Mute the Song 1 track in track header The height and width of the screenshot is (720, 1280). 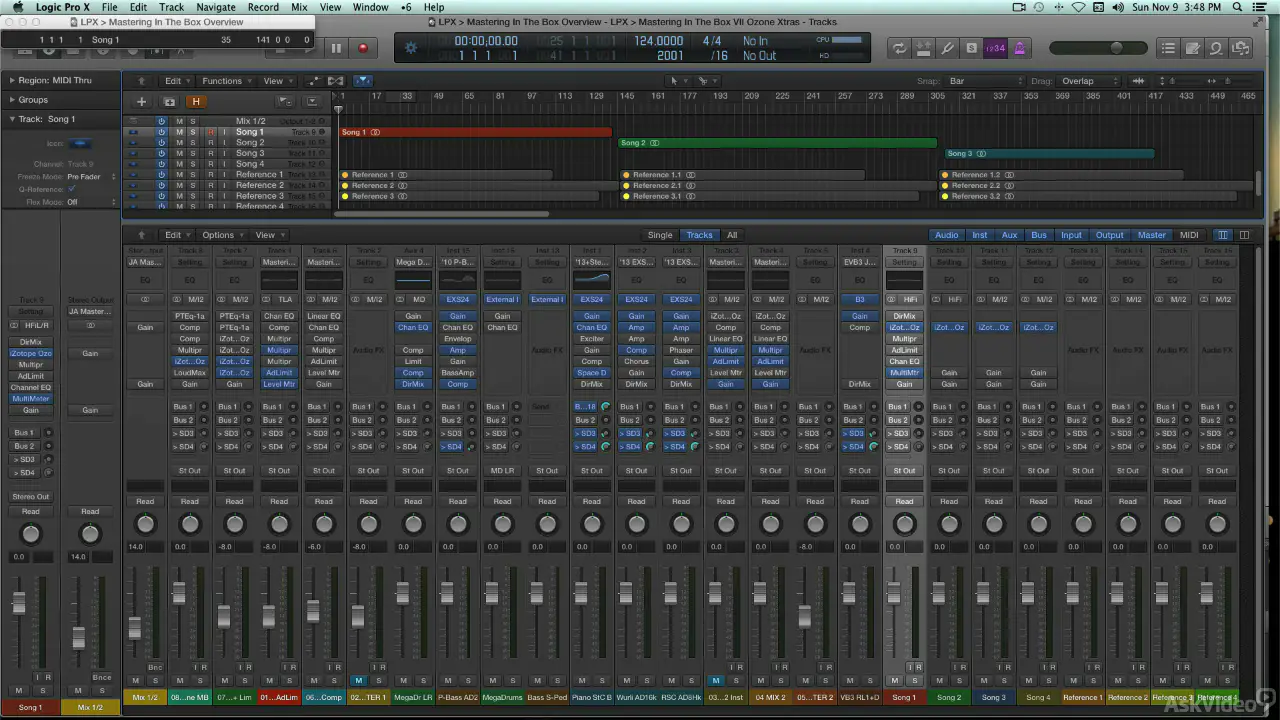pos(180,132)
